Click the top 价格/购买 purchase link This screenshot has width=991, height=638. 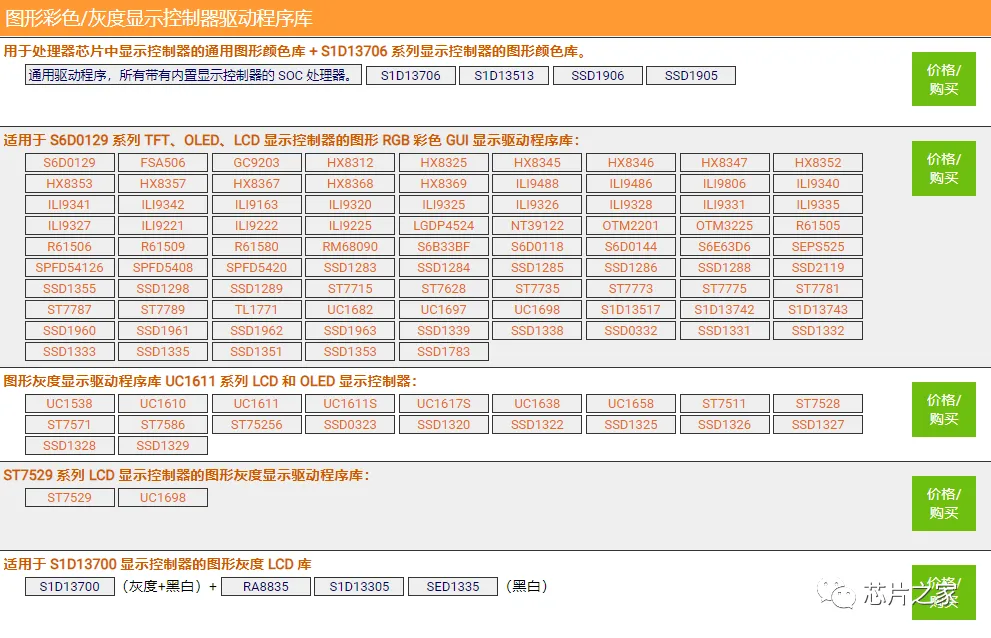point(943,79)
